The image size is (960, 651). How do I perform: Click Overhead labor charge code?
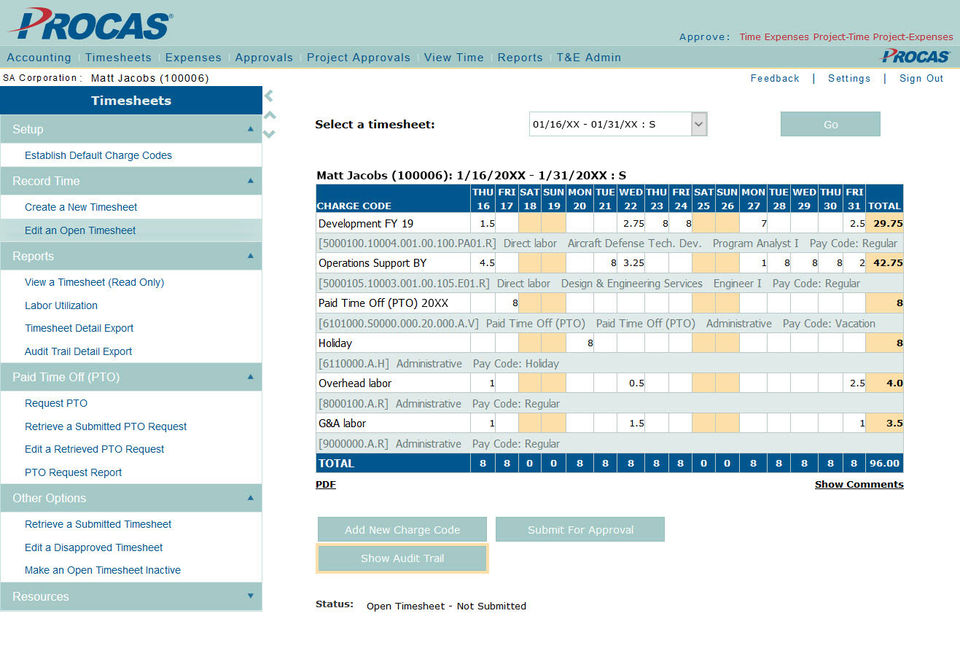coord(355,383)
